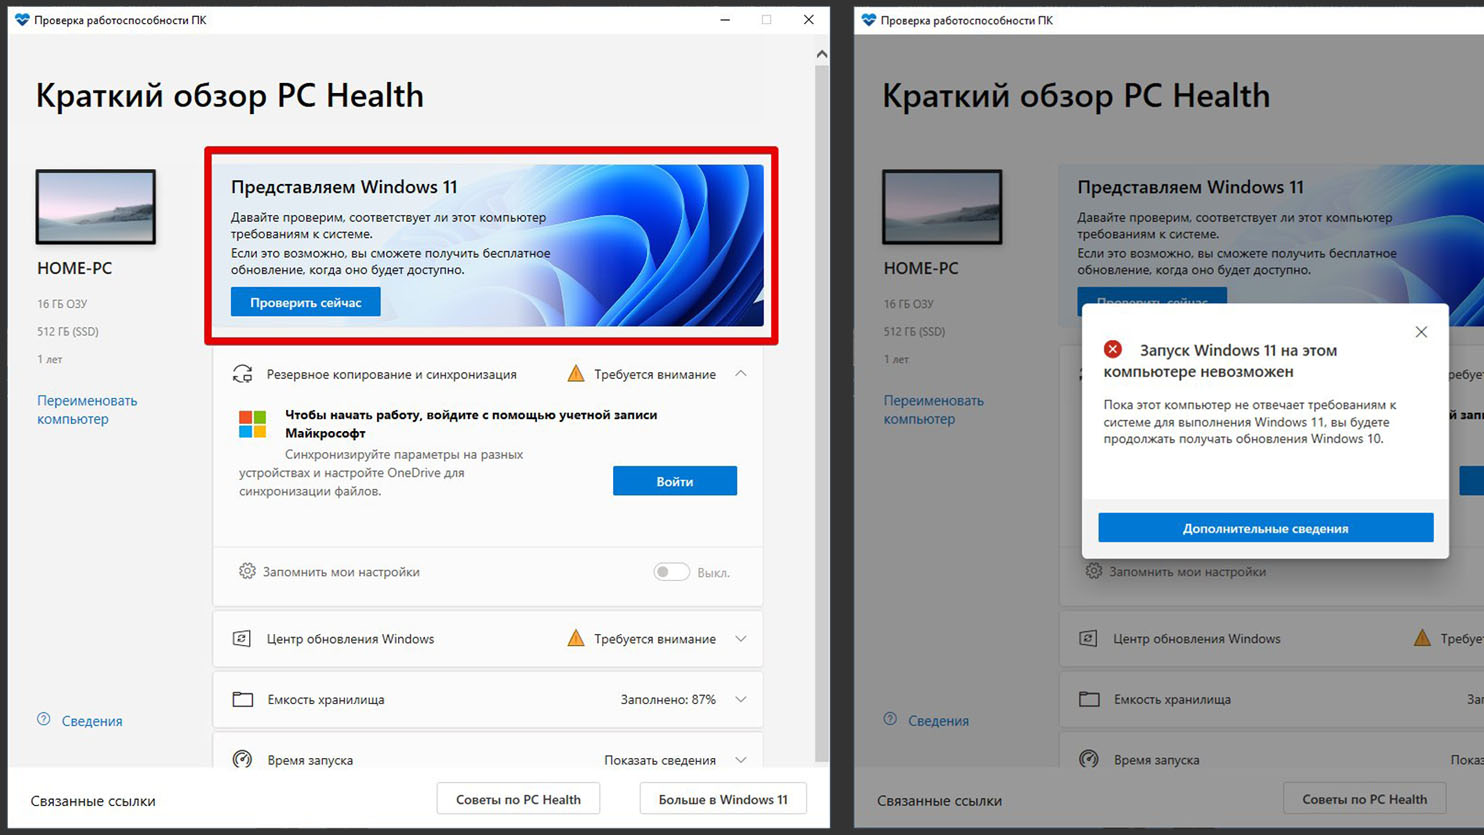Click 16 ГБ ОЗУ text in right window
The height and width of the screenshot is (835, 1484).
pos(908,304)
